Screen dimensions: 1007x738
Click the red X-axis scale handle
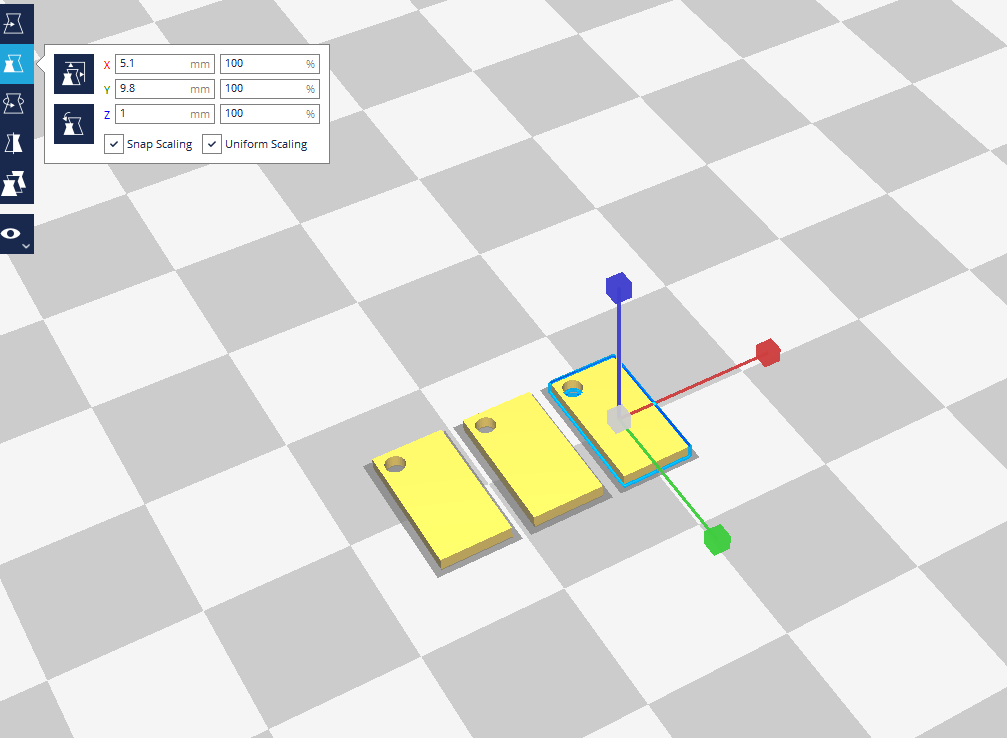768,353
